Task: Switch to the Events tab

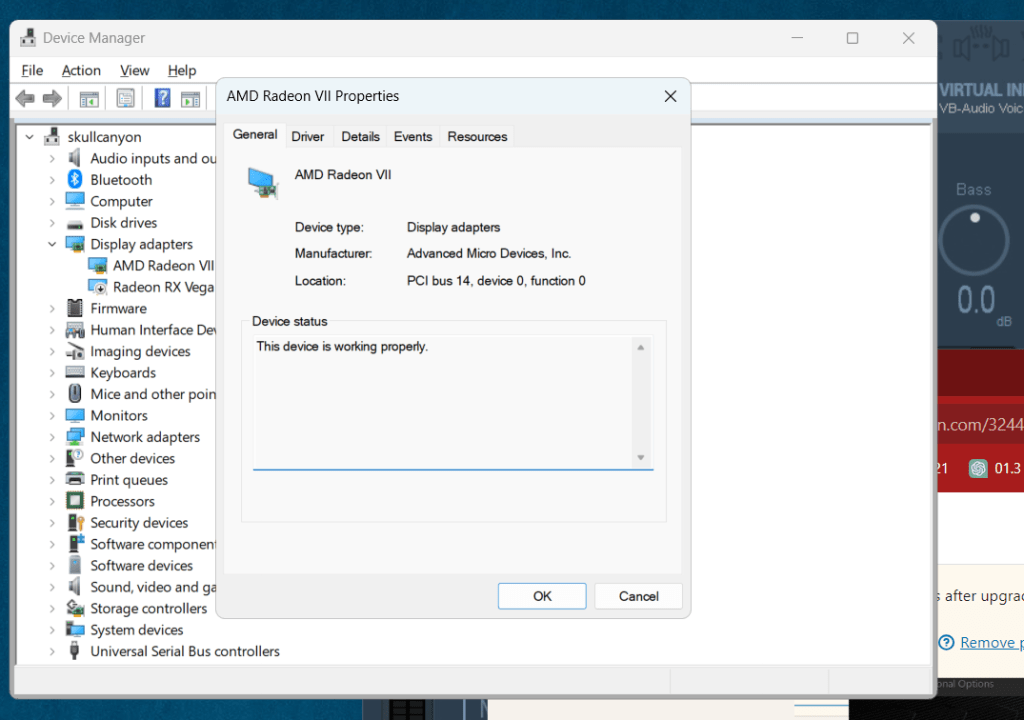Action: click(x=413, y=137)
